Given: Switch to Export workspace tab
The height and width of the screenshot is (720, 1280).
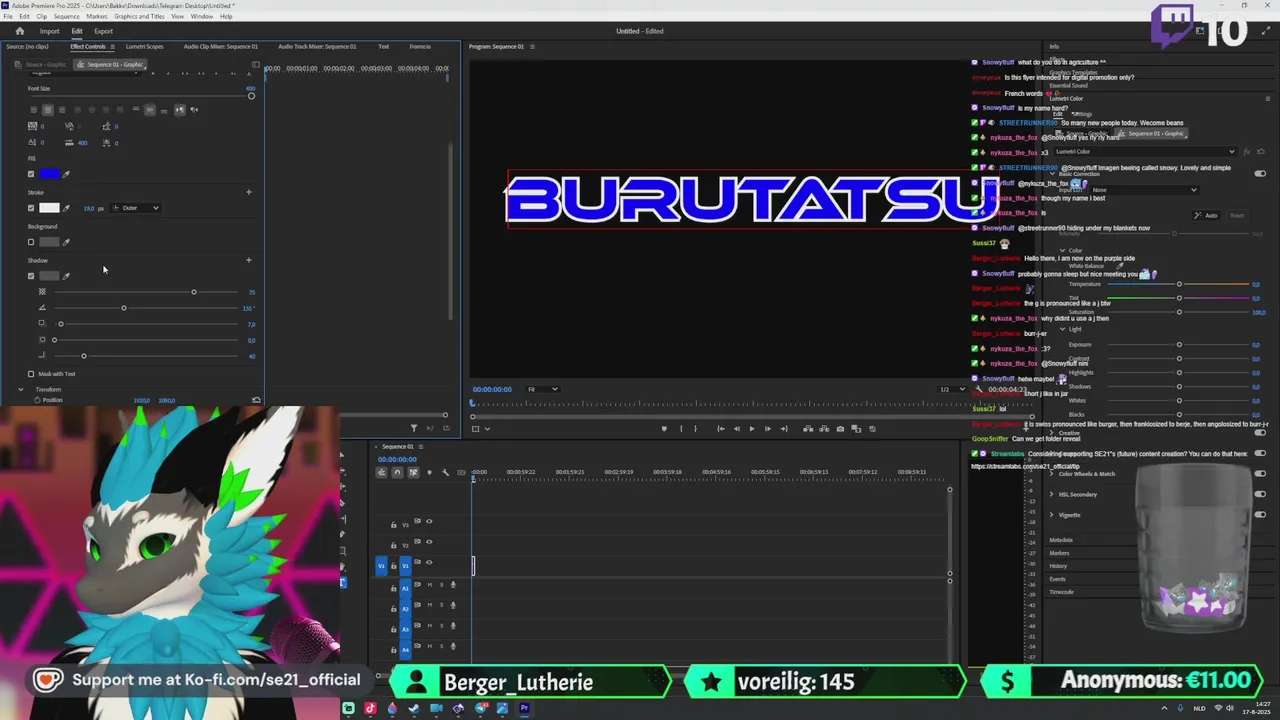Looking at the screenshot, I should coord(103,31).
